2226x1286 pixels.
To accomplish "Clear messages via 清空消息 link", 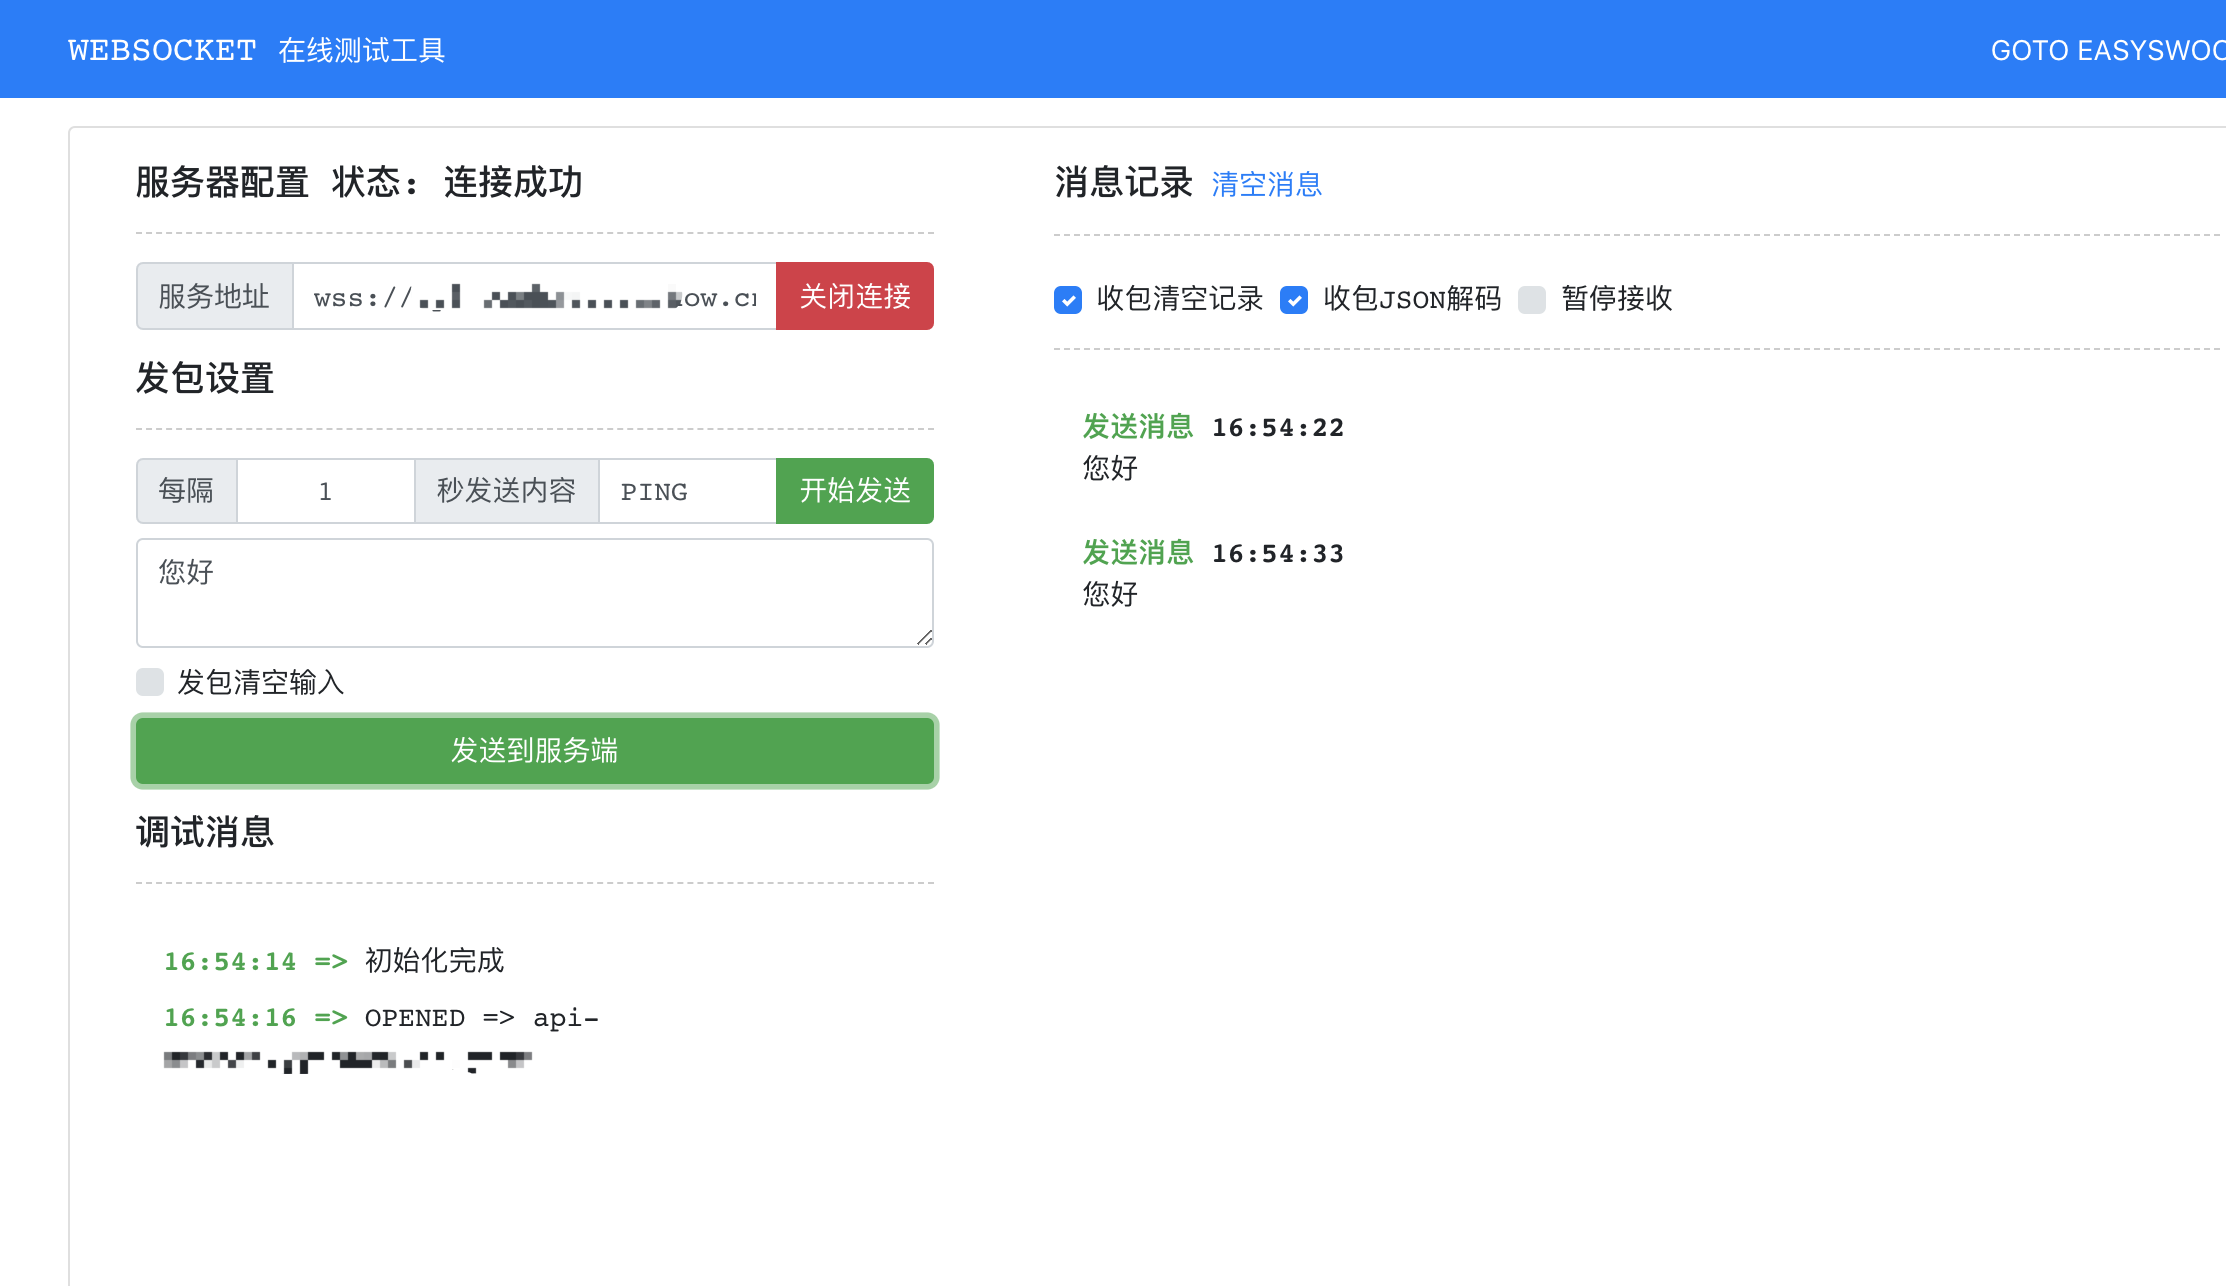I will pyautogui.click(x=1267, y=184).
